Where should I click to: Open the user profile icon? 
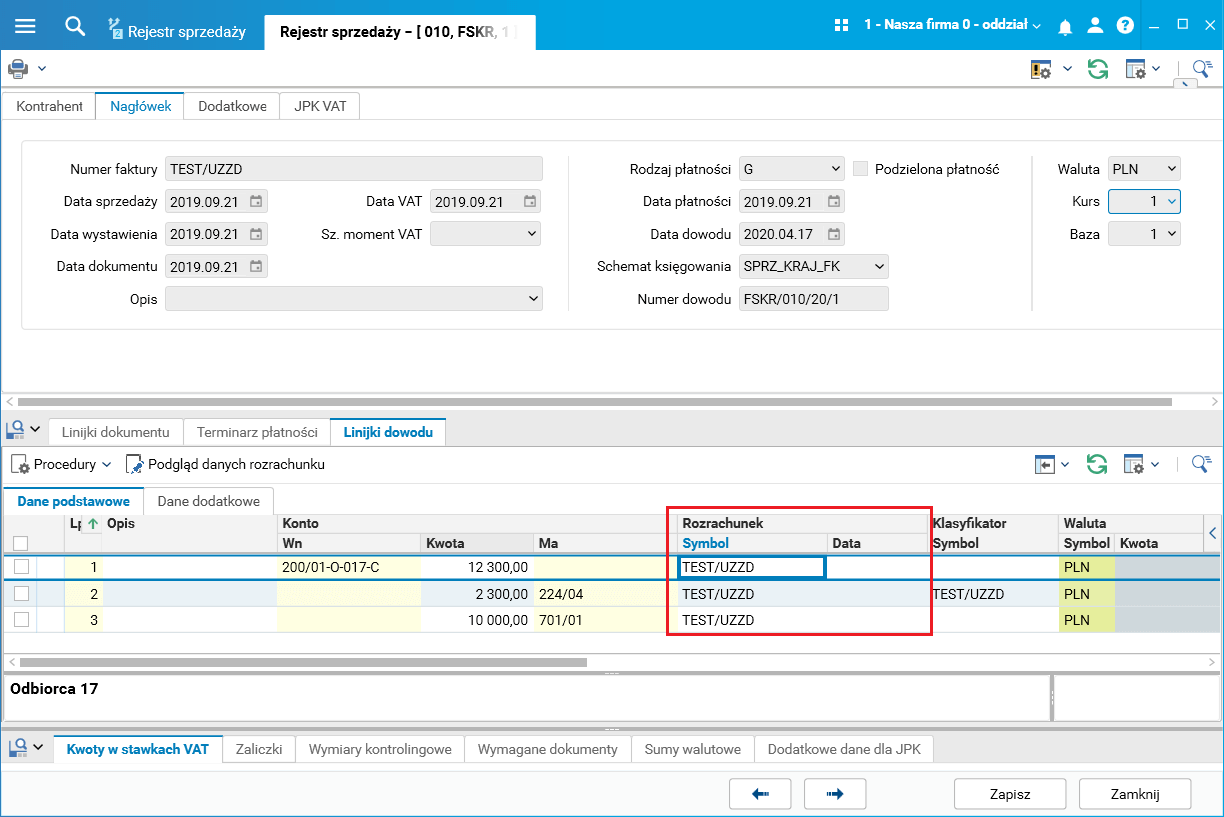point(1095,26)
